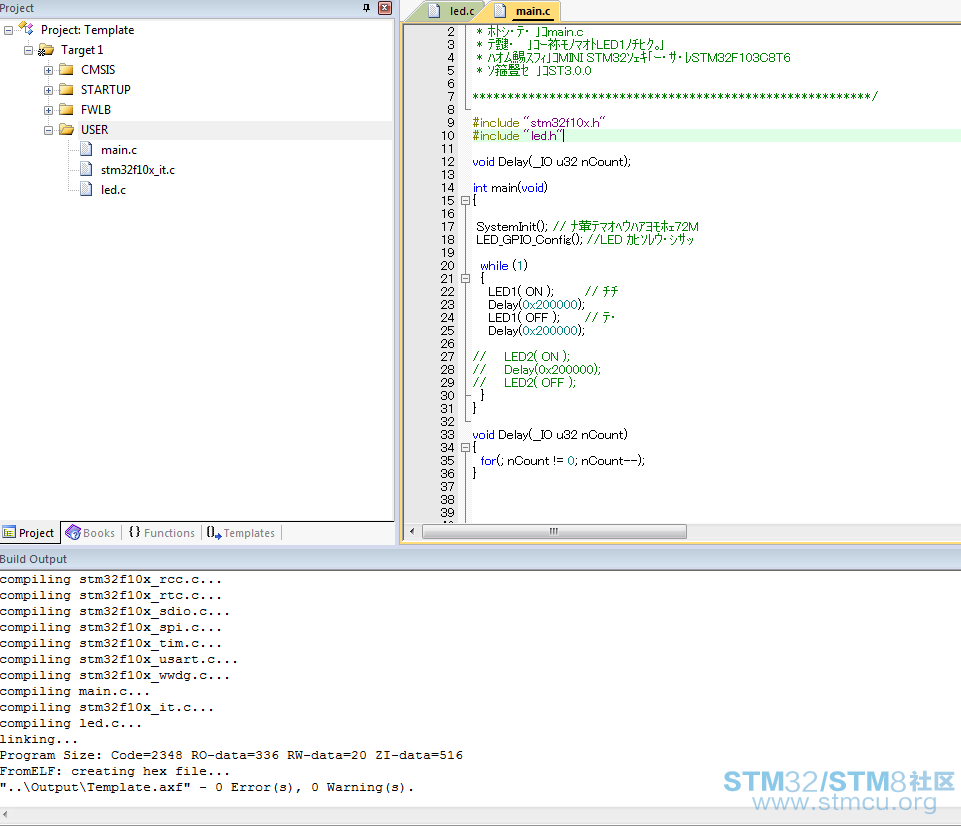
Task: Click the Project panel pin icon
Action: click(366, 8)
